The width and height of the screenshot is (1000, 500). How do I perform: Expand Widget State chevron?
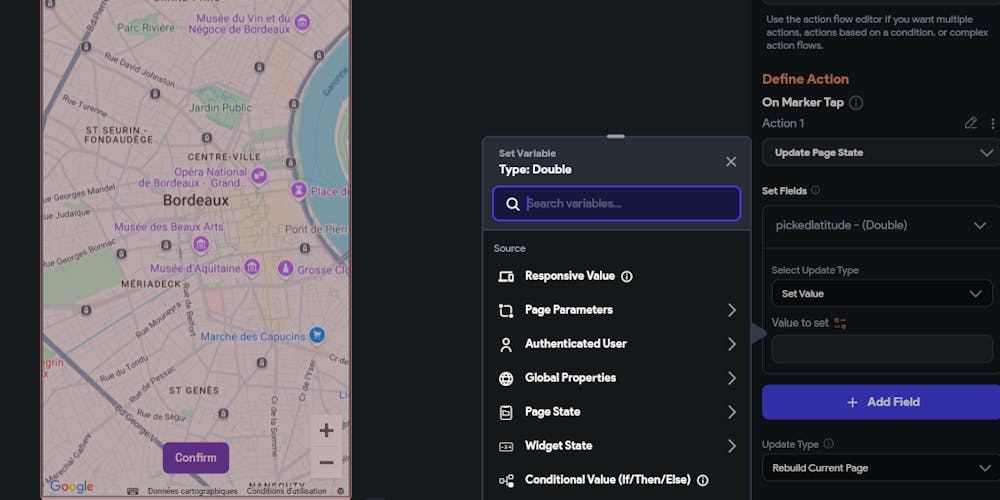click(732, 446)
